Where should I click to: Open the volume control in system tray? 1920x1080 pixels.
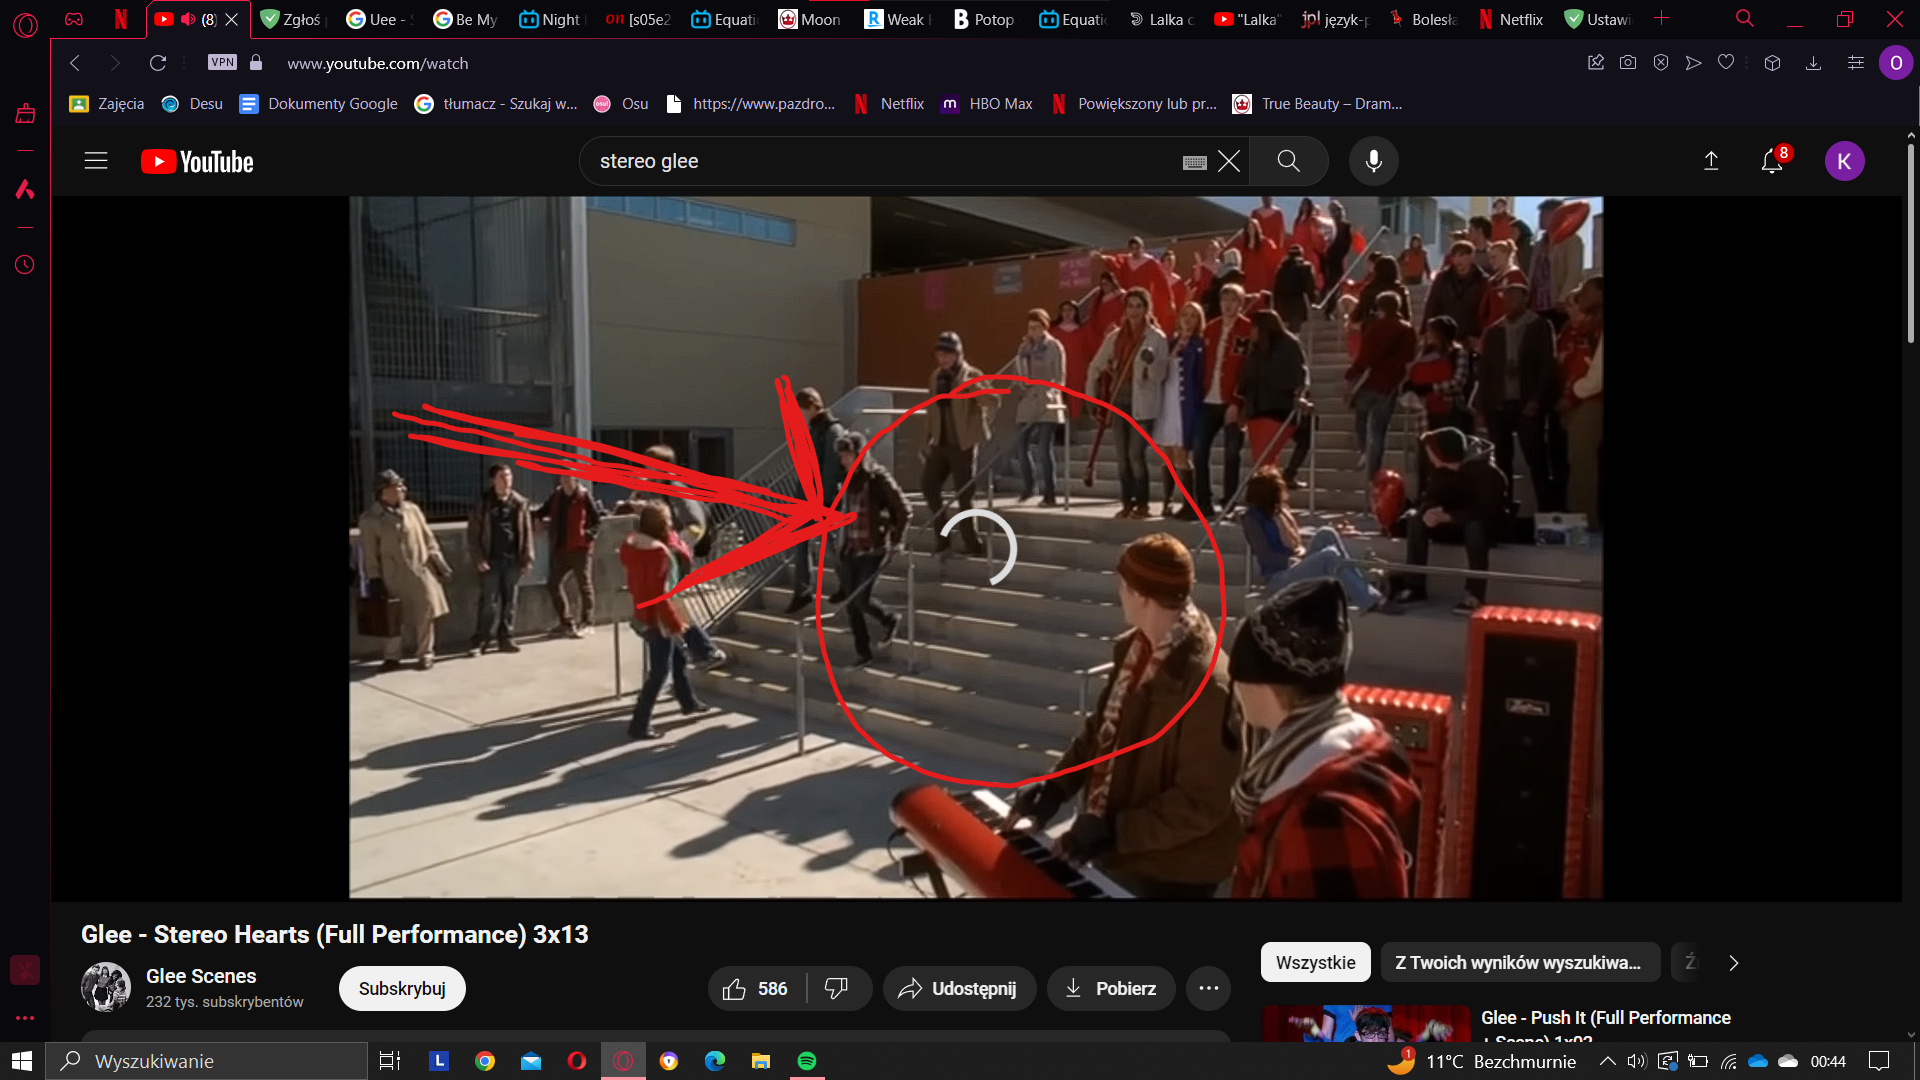tap(1636, 1061)
